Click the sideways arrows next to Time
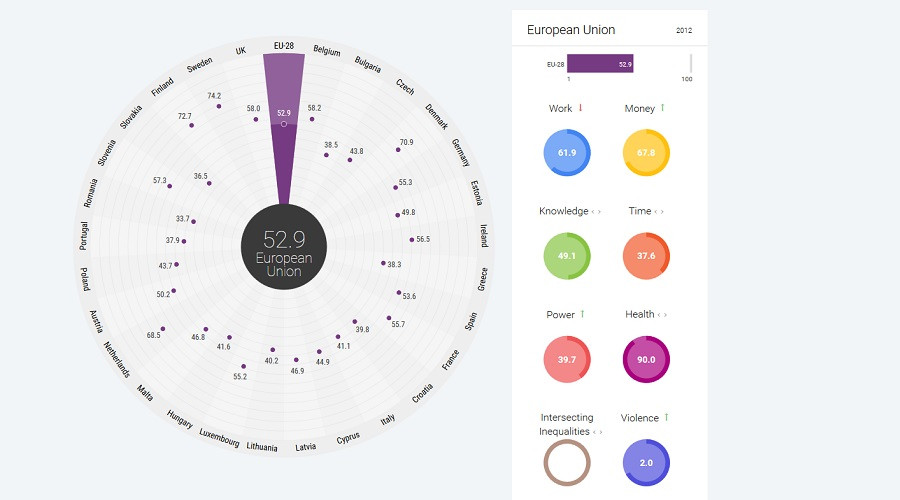900x500 pixels. (x=659, y=212)
